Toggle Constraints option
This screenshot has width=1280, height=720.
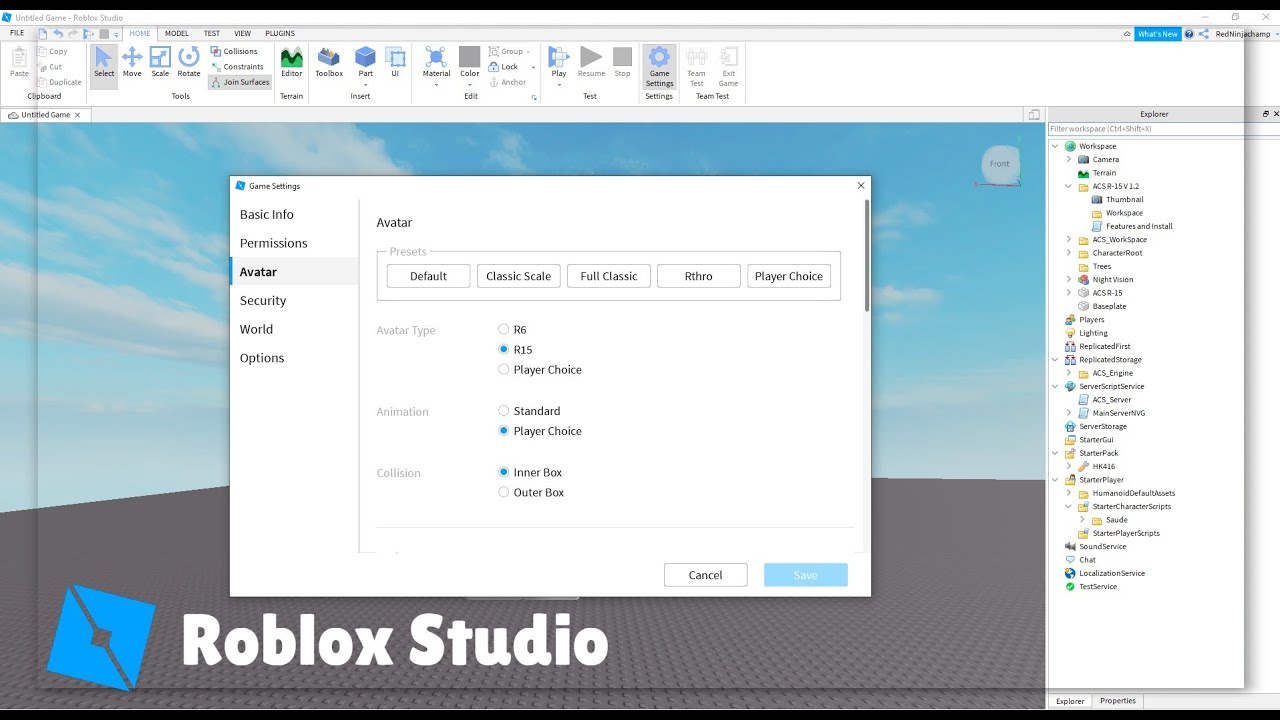(x=237, y=67)
